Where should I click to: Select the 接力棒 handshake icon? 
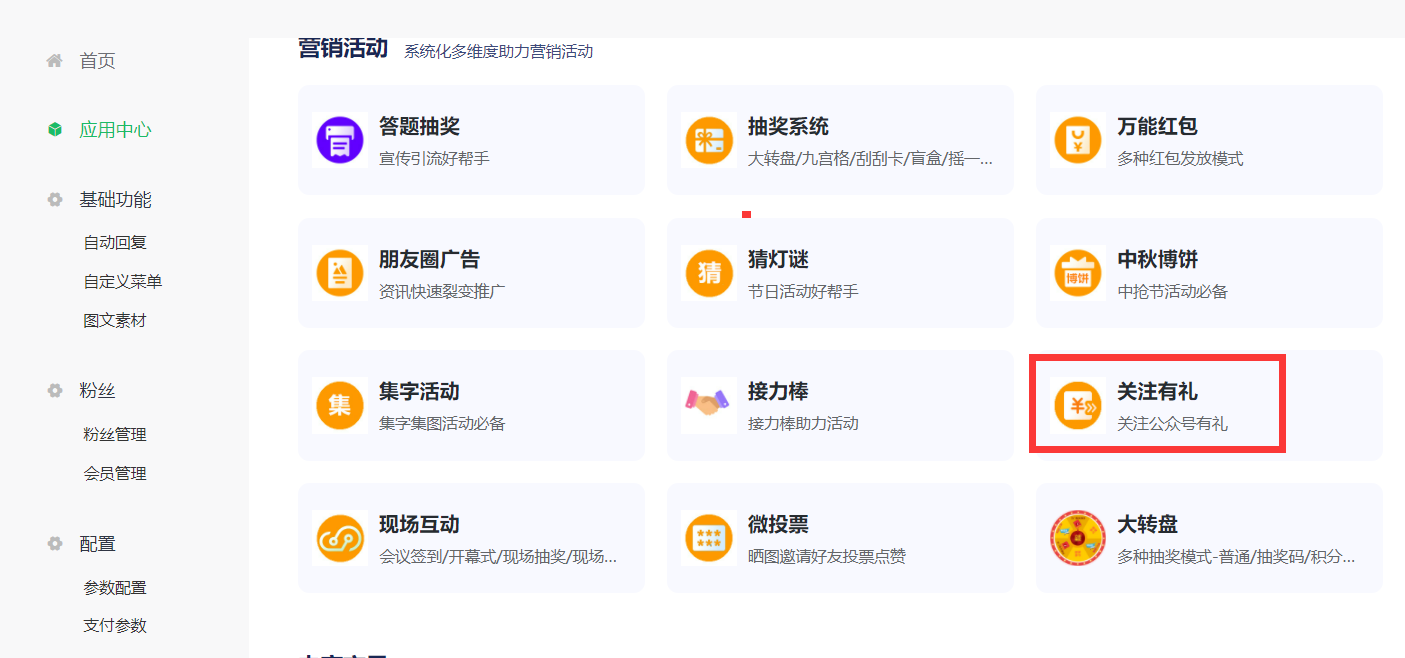708,405
